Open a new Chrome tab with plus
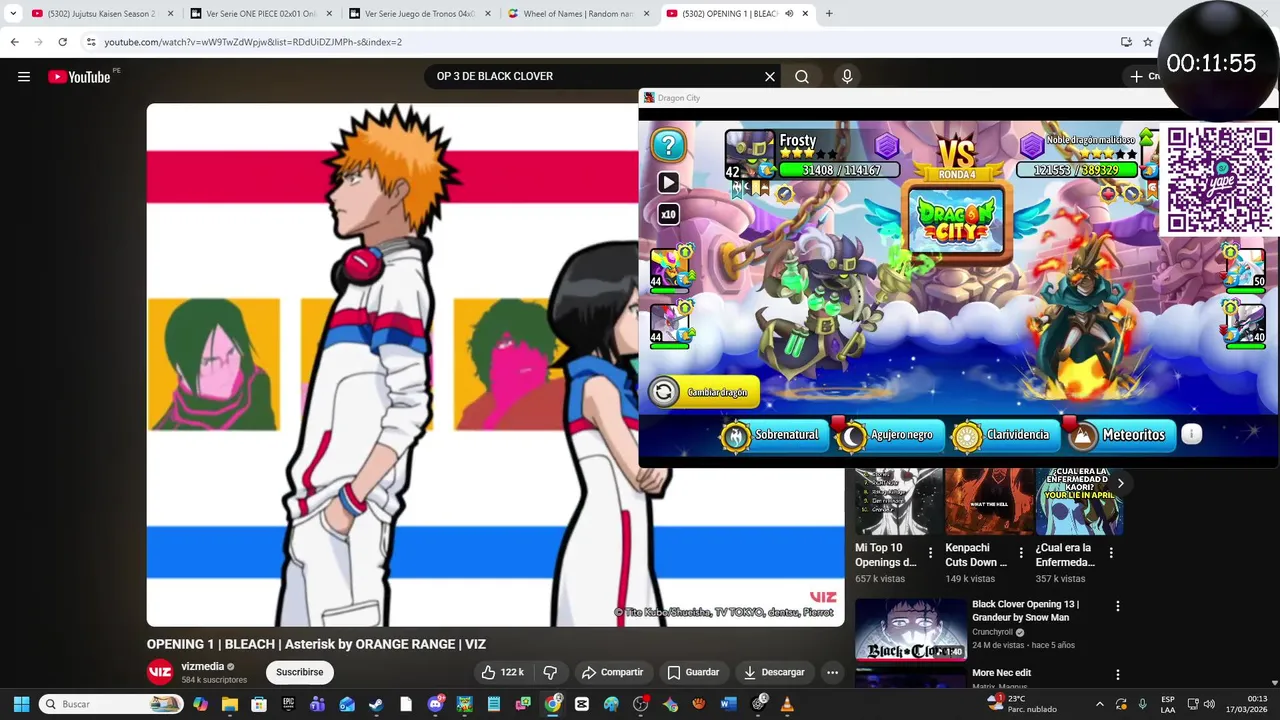This screenshot has height=720, width=1280. 828,14
